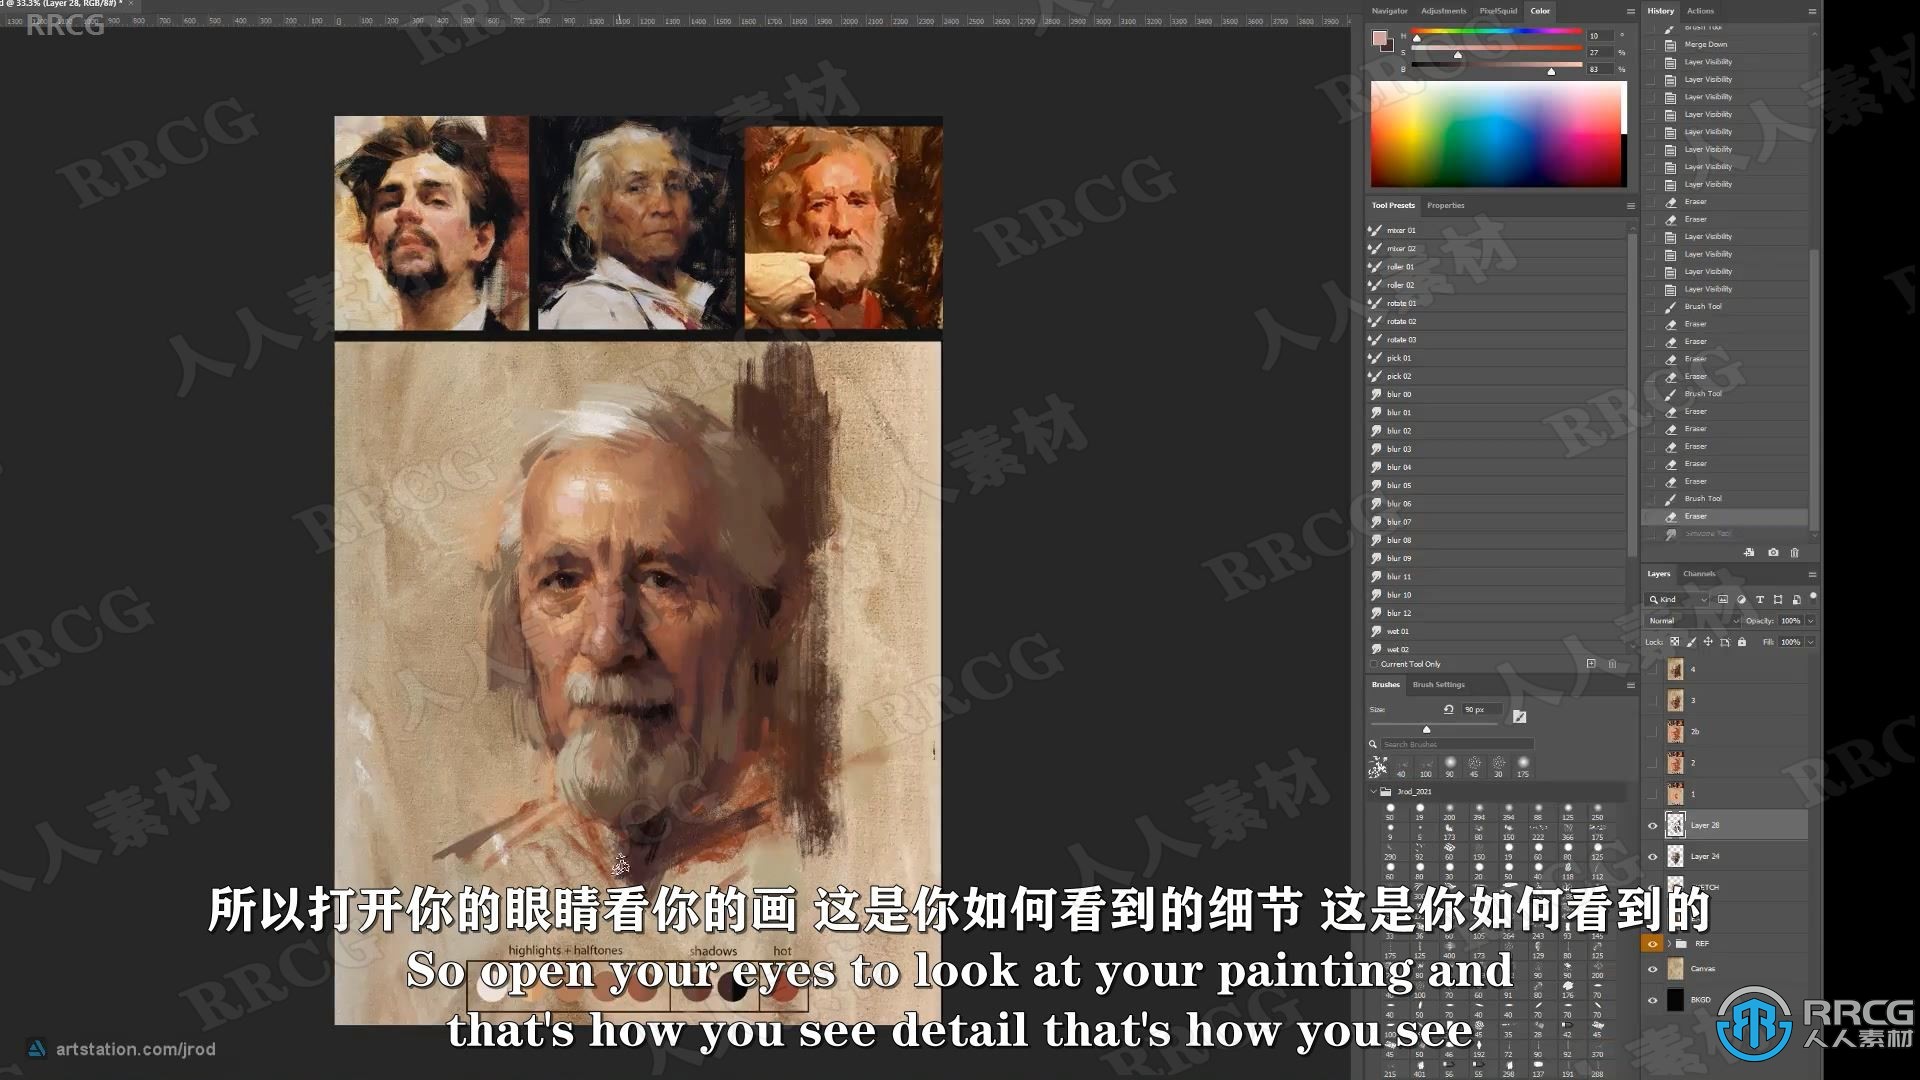
Task: Delete the current history state
Action: coord(1794,552)
